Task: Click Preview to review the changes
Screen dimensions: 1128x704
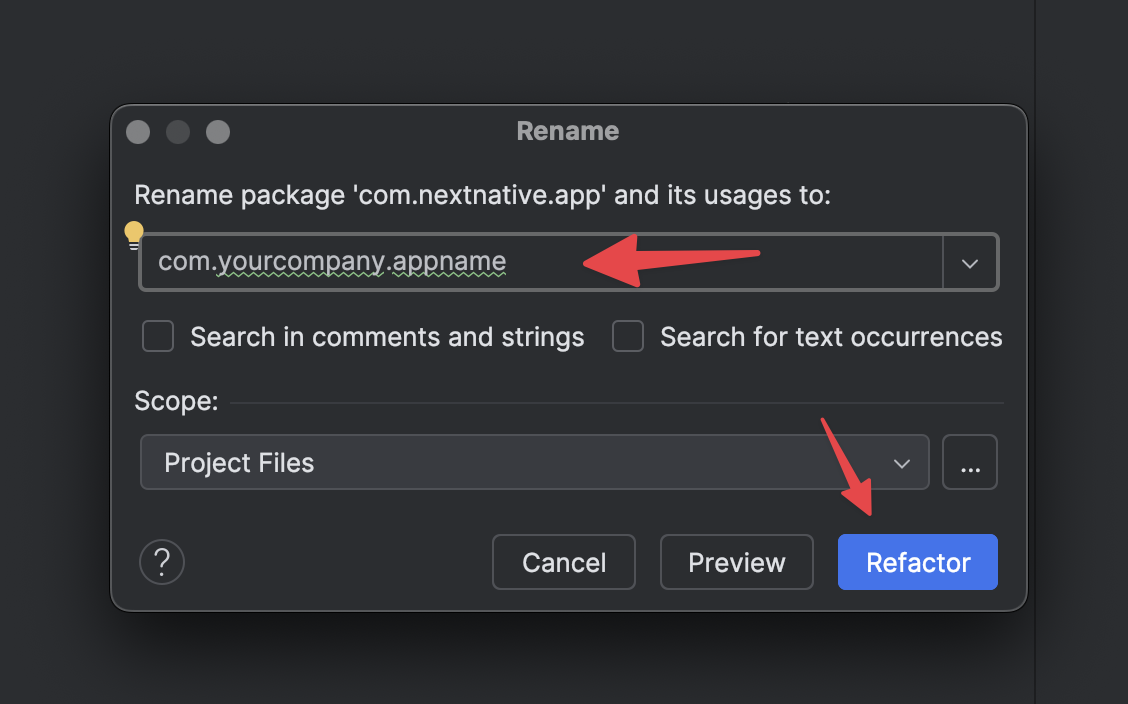Action: (x=736, y=562)
